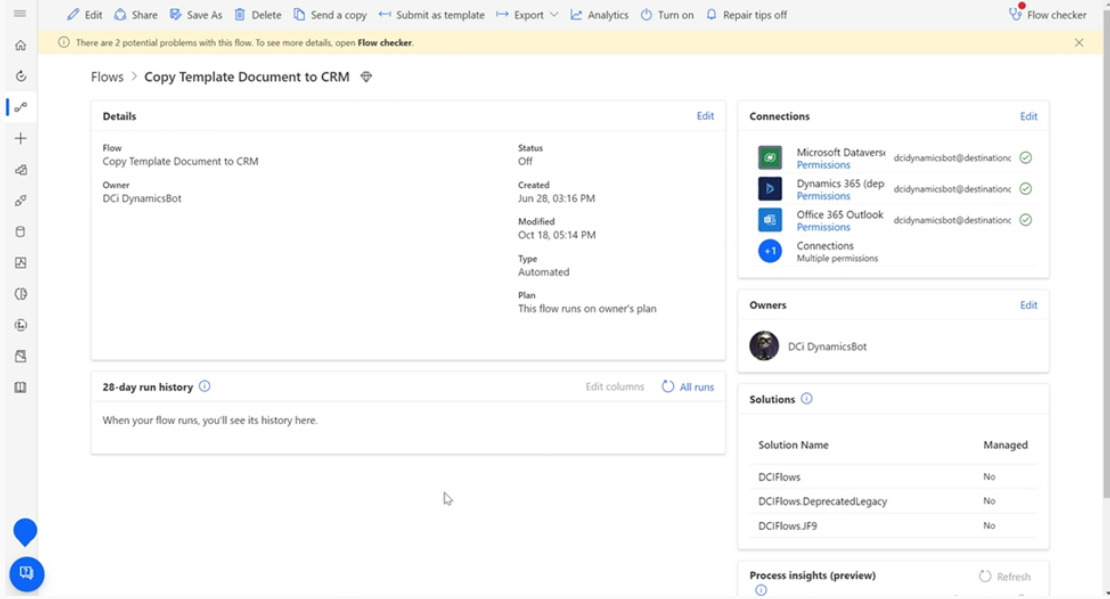This screenshot has height=599, width=1110.
Task: Click Outlook connection status checkmark
Action: (1026, 220)
